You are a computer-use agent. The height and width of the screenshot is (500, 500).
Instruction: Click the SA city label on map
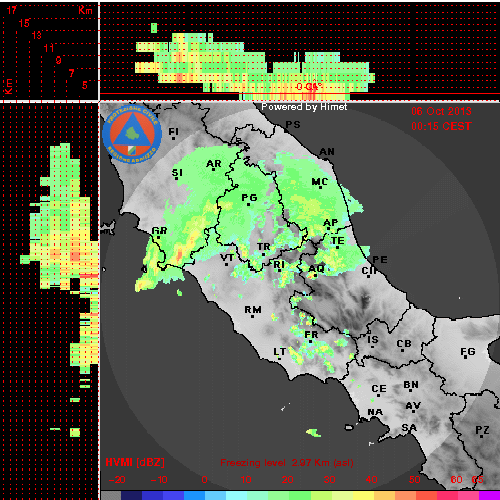click(x=409, y=428)
